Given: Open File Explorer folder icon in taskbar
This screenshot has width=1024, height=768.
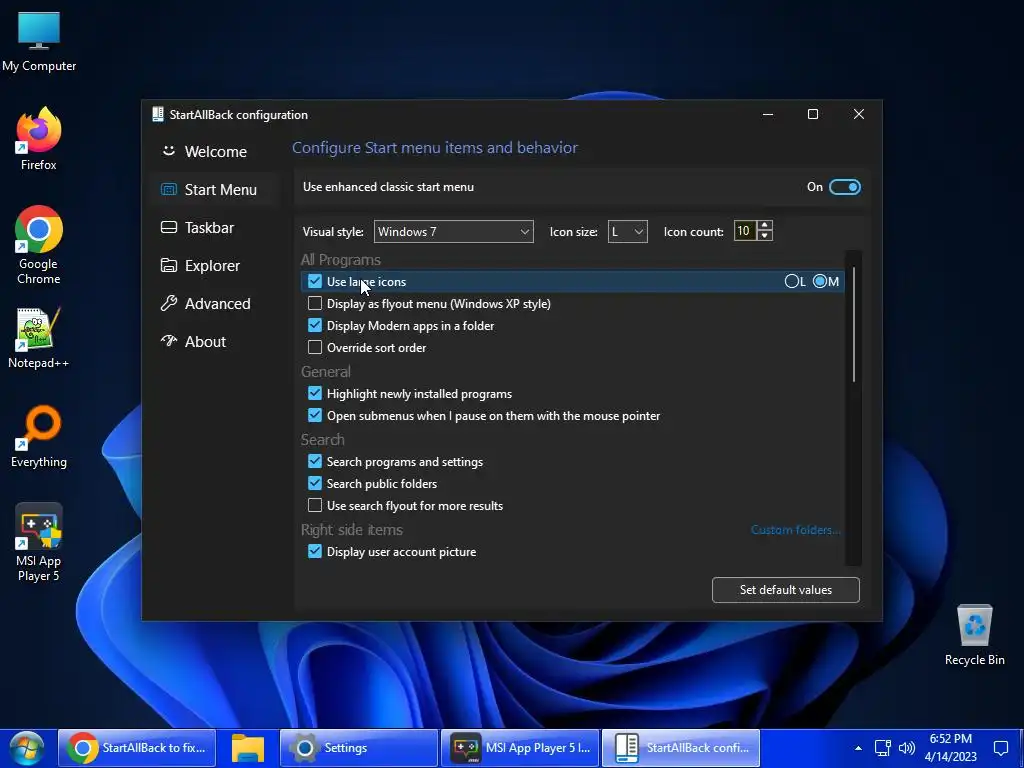Looking at the screenshot, I should click(248, 748).
